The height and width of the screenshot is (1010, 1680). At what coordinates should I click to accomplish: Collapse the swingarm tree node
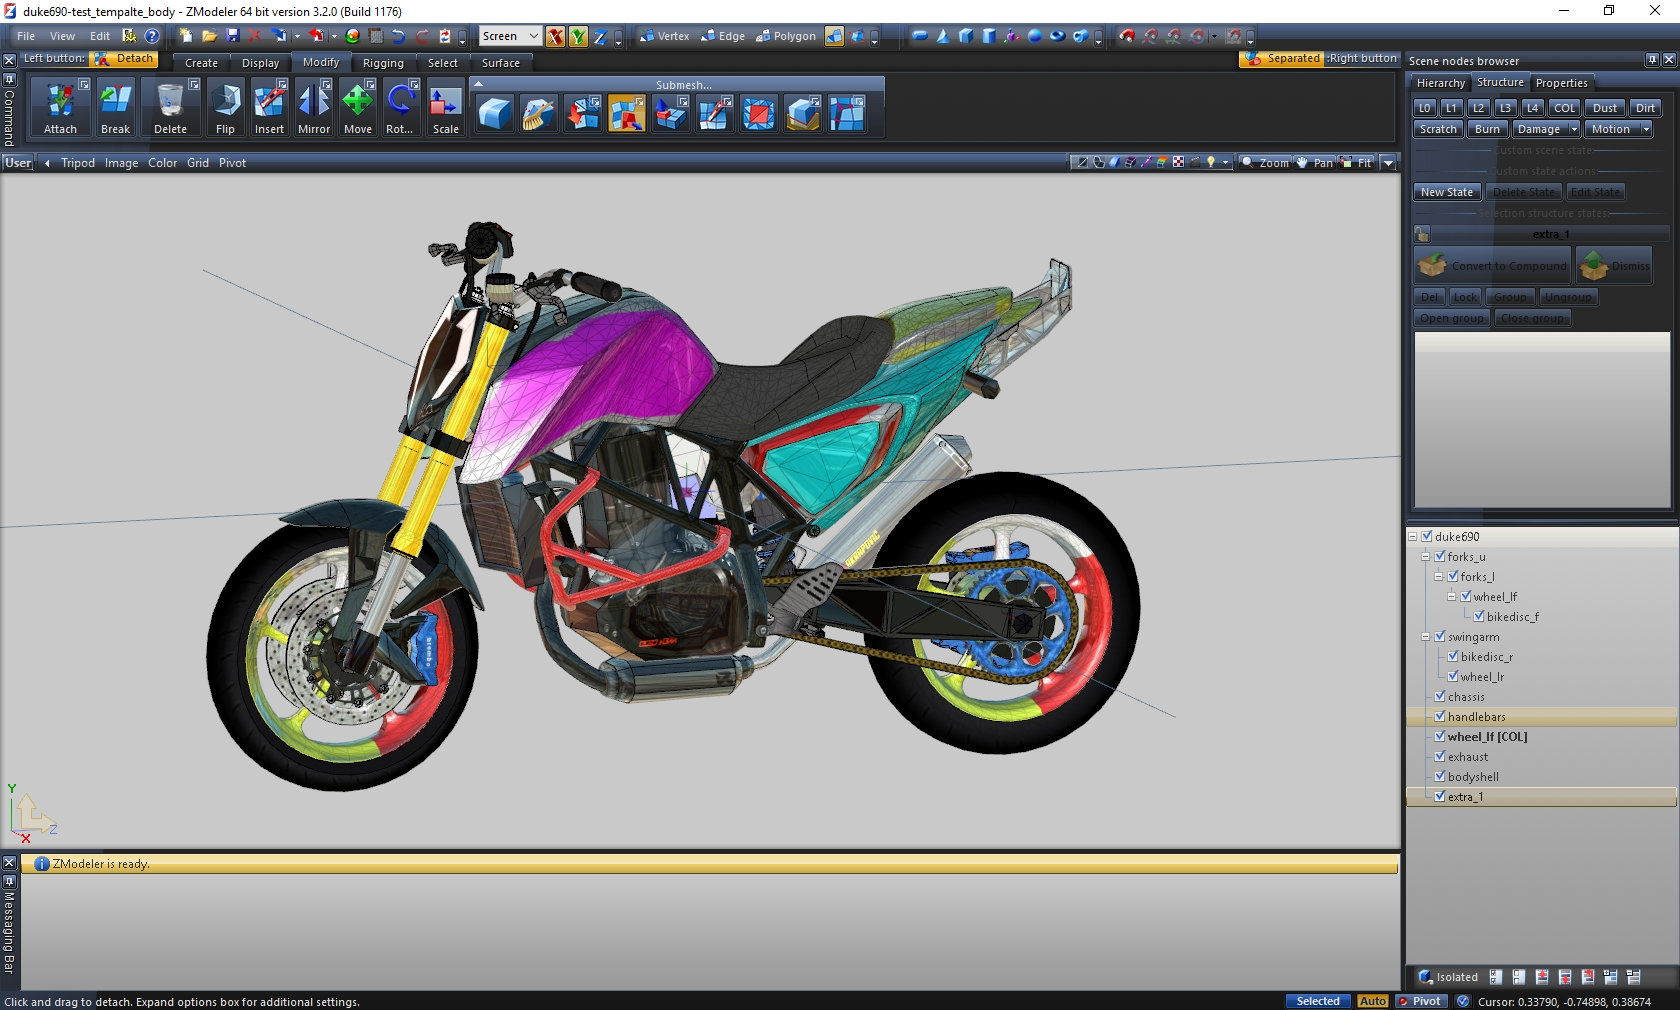(x=1426, y=636)
